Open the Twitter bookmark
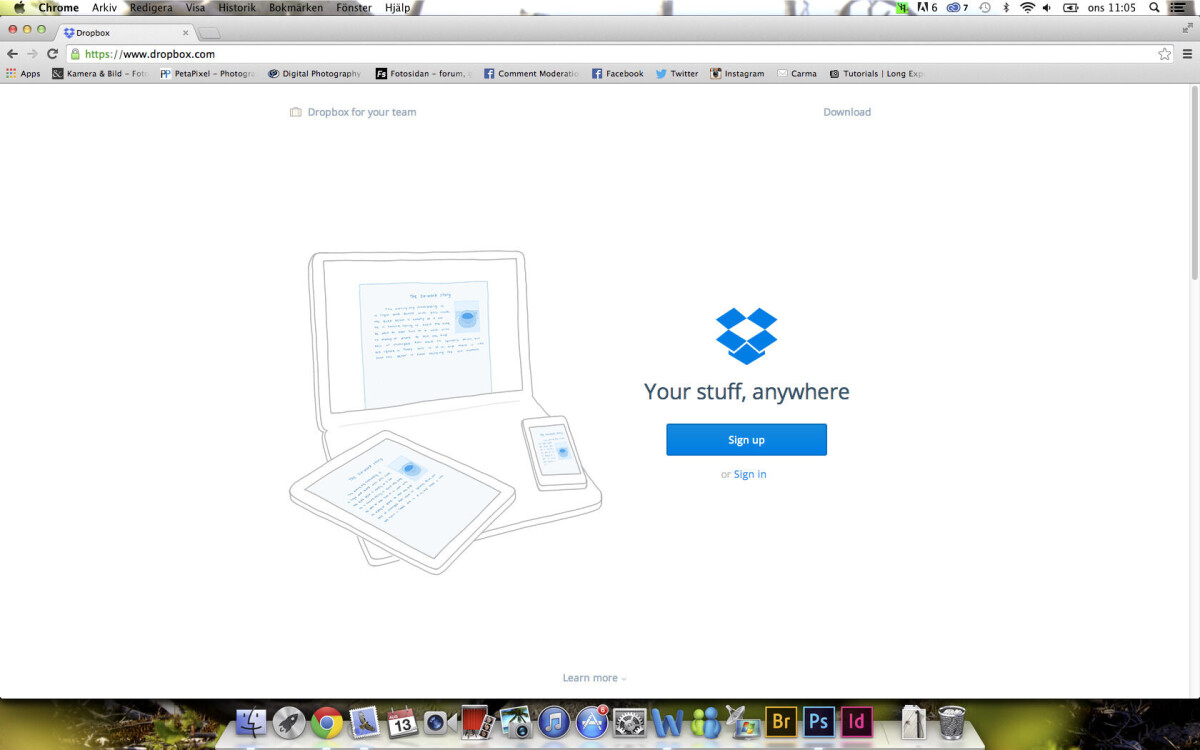The width and height of the screenshot is (1200, 750). point(677,74)
